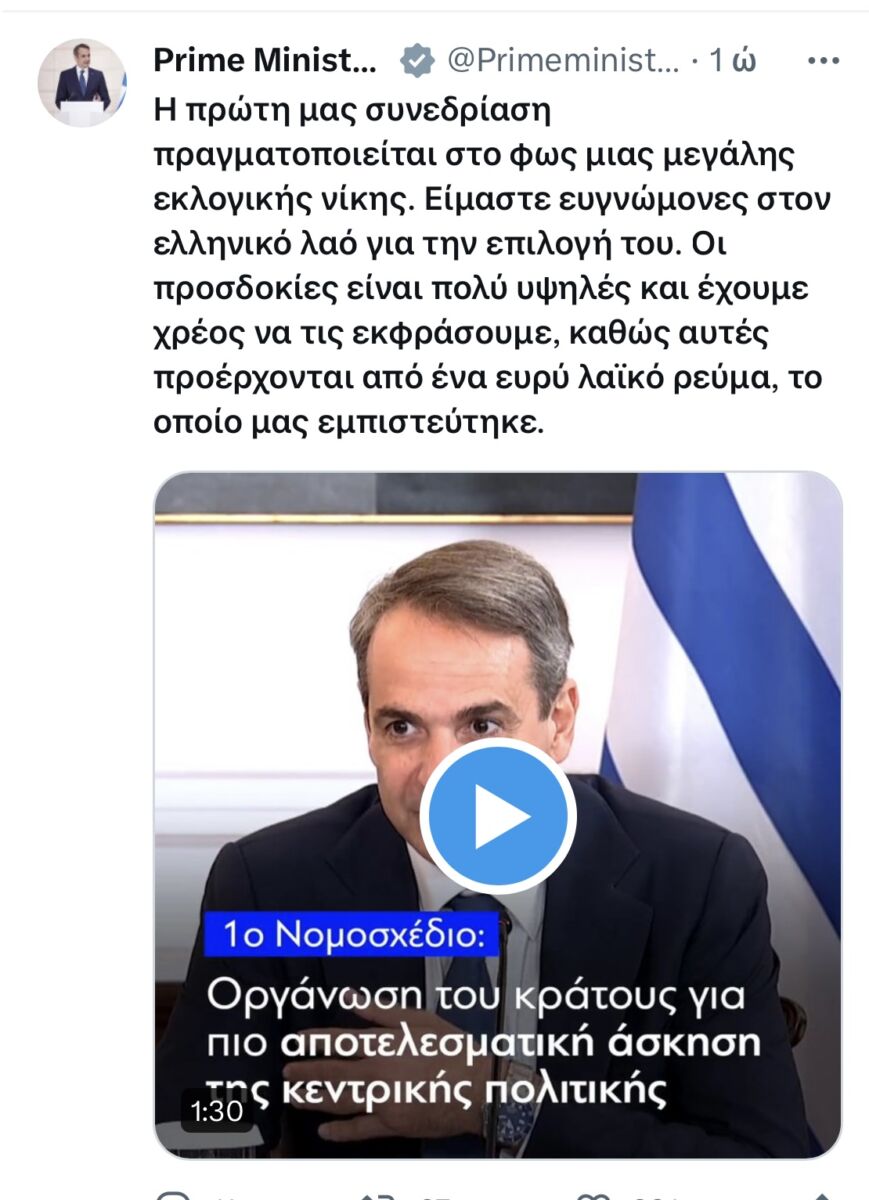Tap the blue verified badge icon

coord(417,62)
